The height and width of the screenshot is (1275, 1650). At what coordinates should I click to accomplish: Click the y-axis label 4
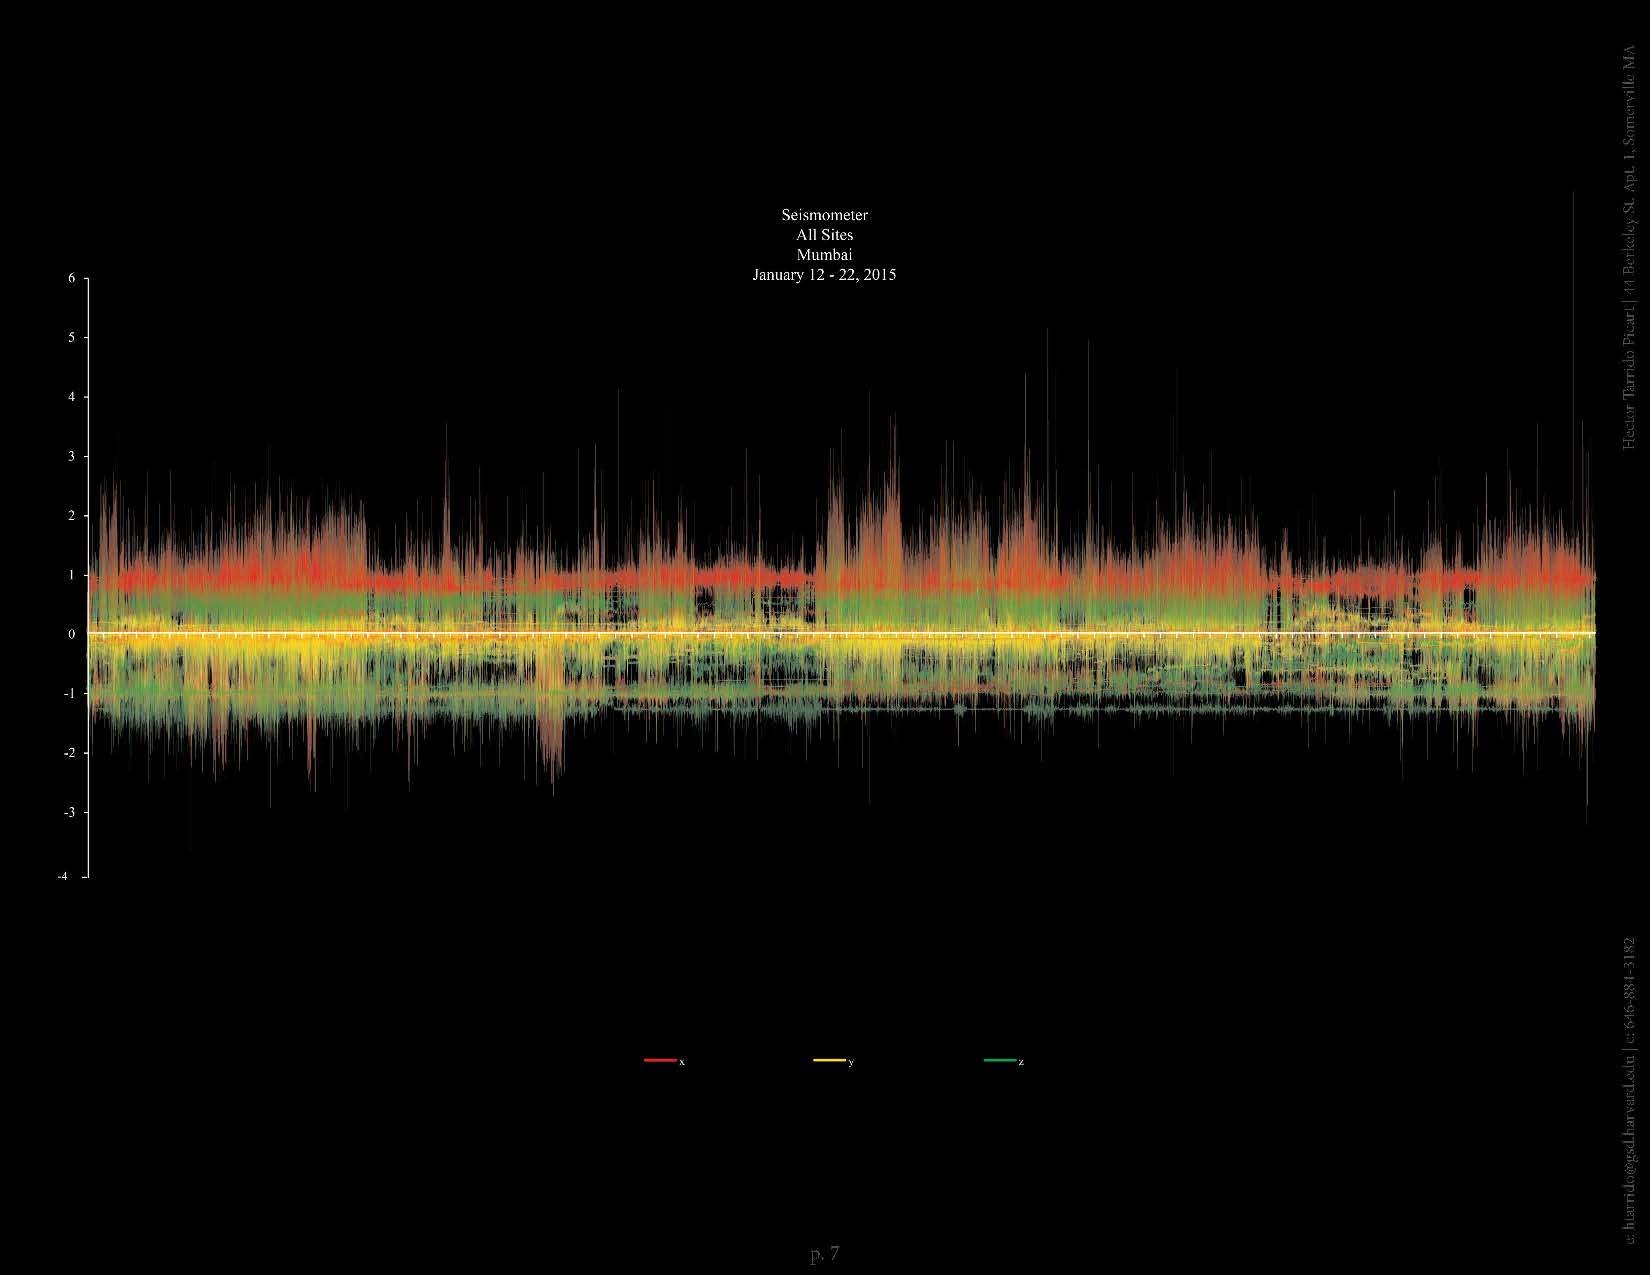[72, 397]
